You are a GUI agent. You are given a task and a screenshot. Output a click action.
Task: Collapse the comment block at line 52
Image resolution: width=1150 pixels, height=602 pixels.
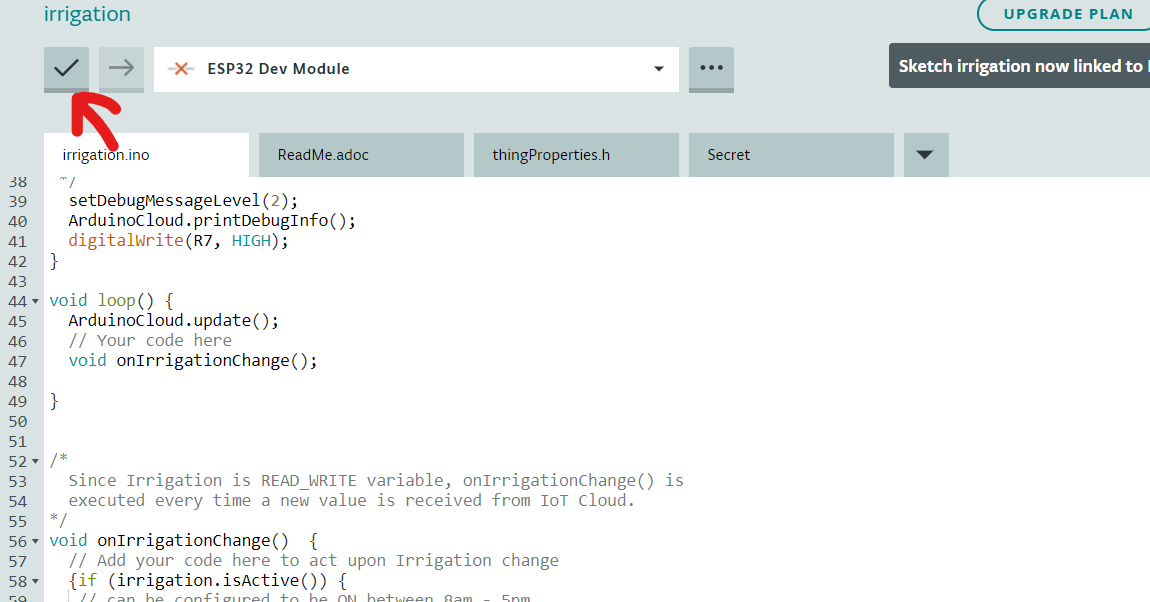click(37, 461)
